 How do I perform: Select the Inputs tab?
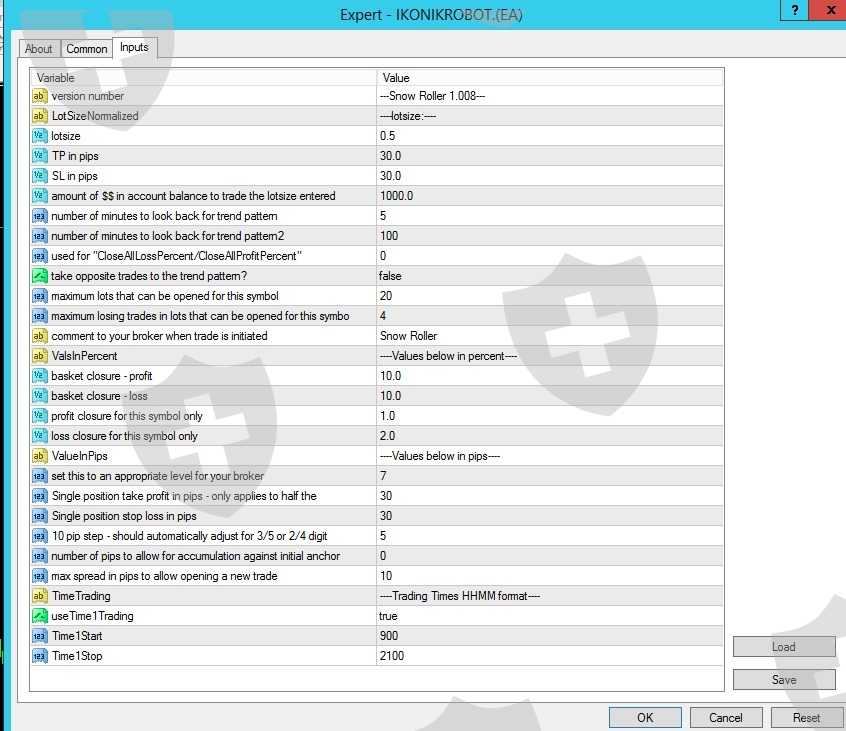point(134,47)
